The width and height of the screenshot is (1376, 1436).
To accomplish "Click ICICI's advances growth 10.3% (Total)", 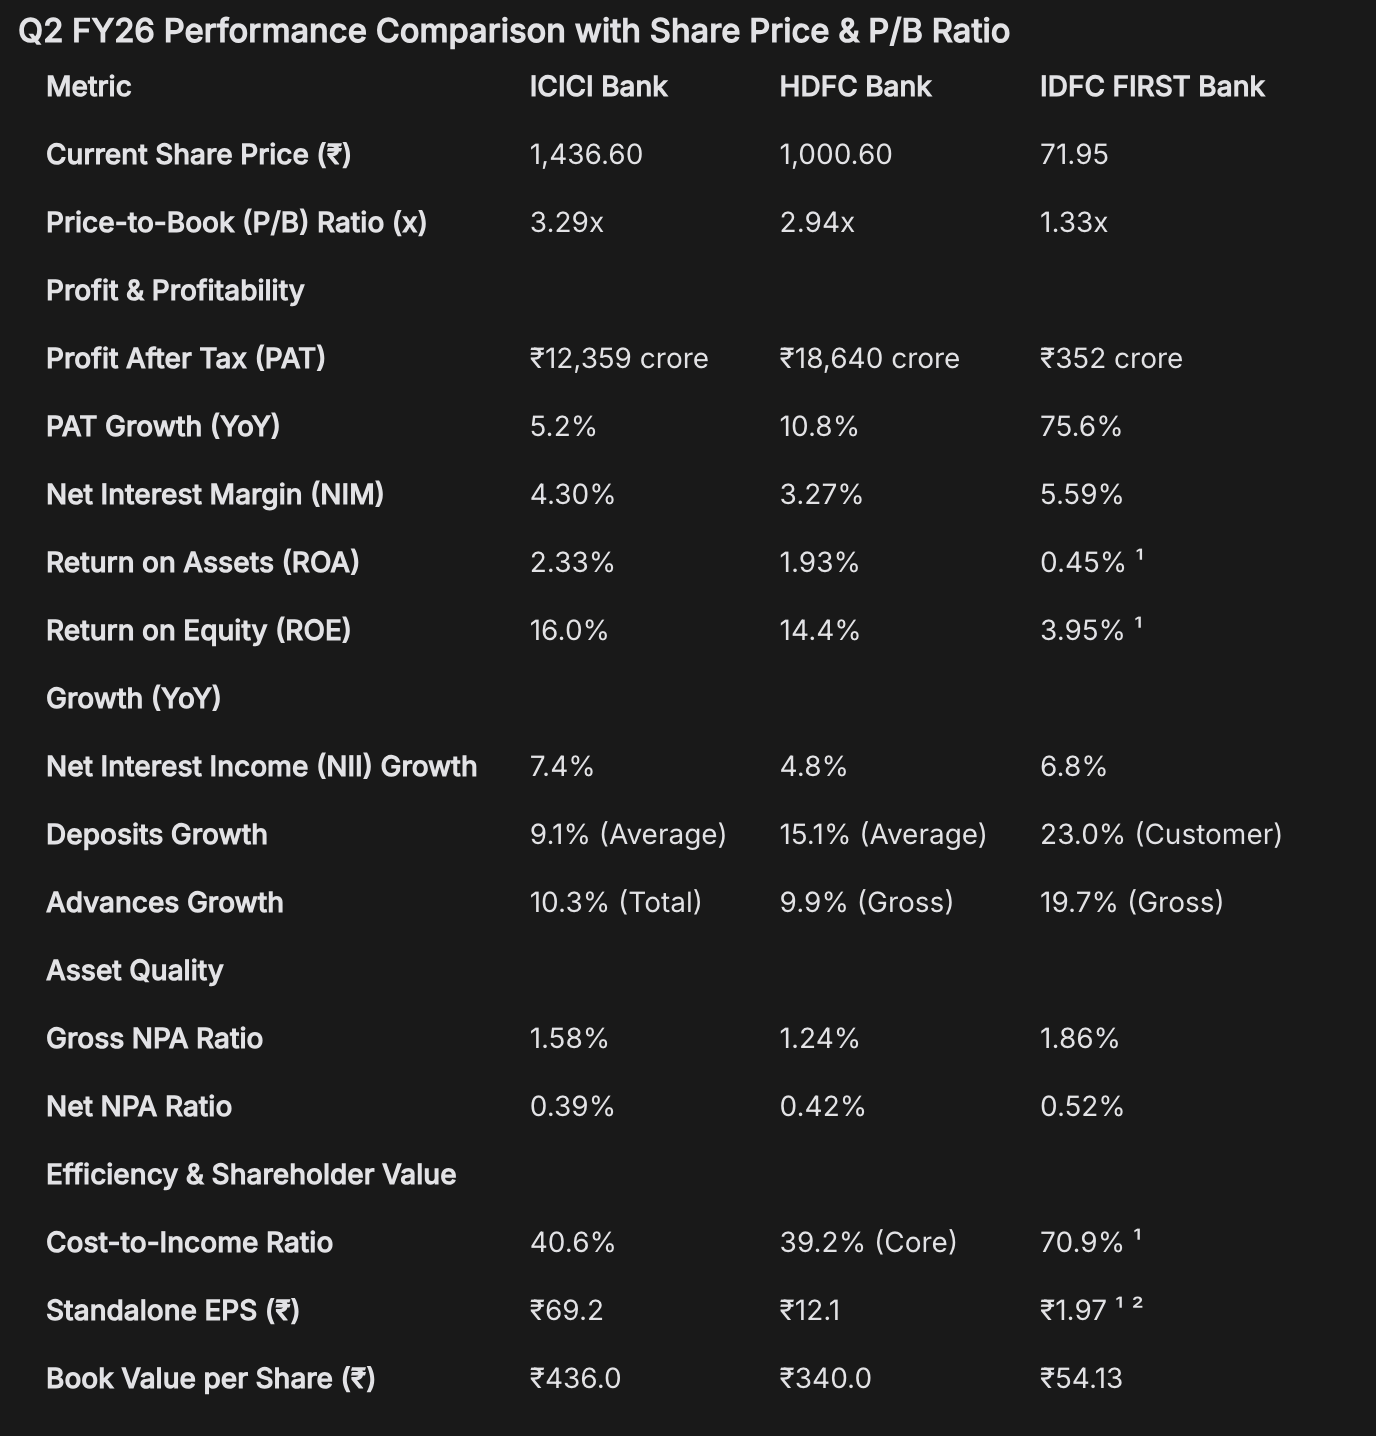I will point(615,903).
